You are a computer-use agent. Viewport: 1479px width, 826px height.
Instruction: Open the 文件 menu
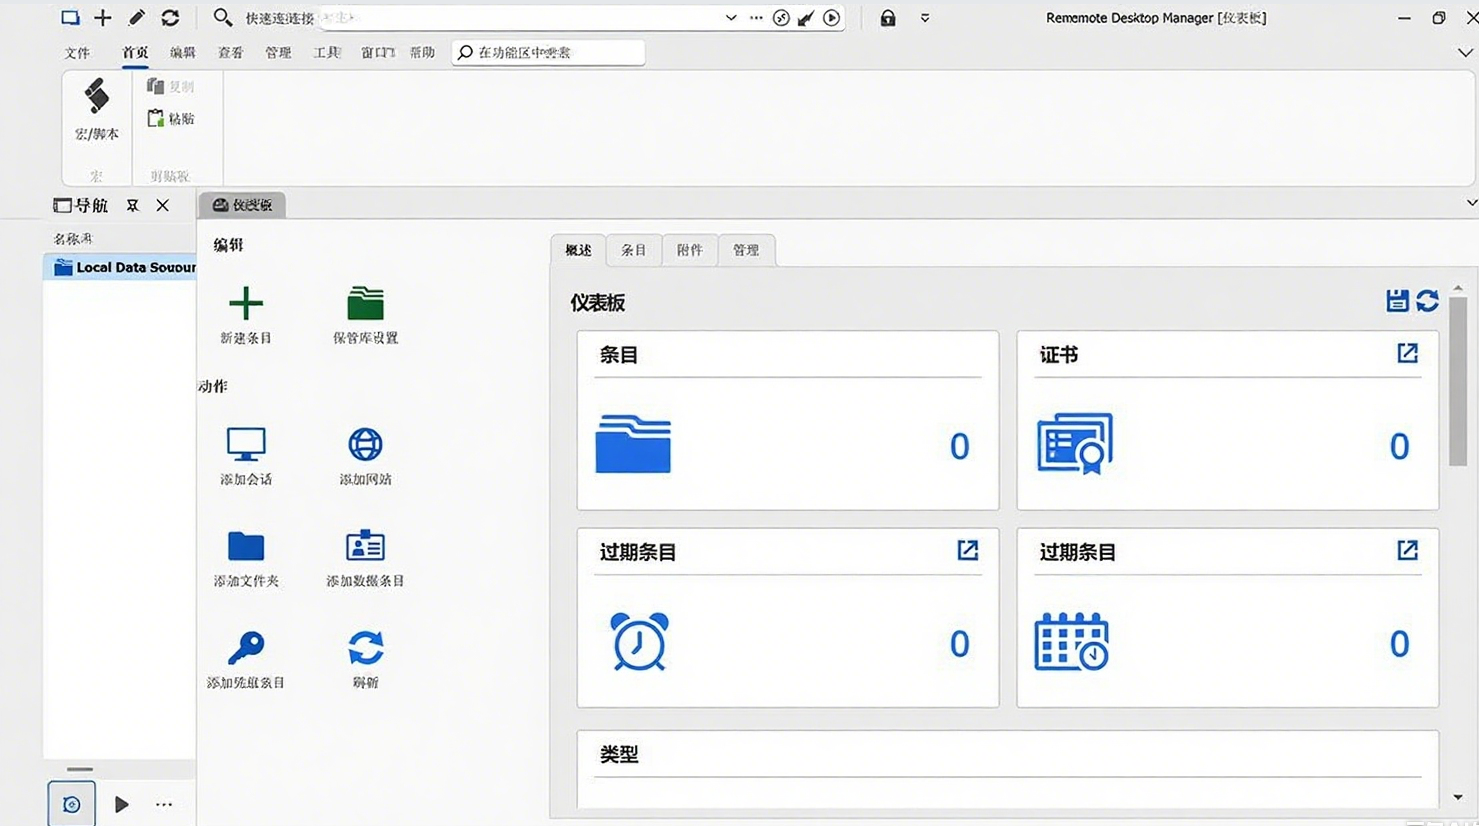(x=77, y=53)
